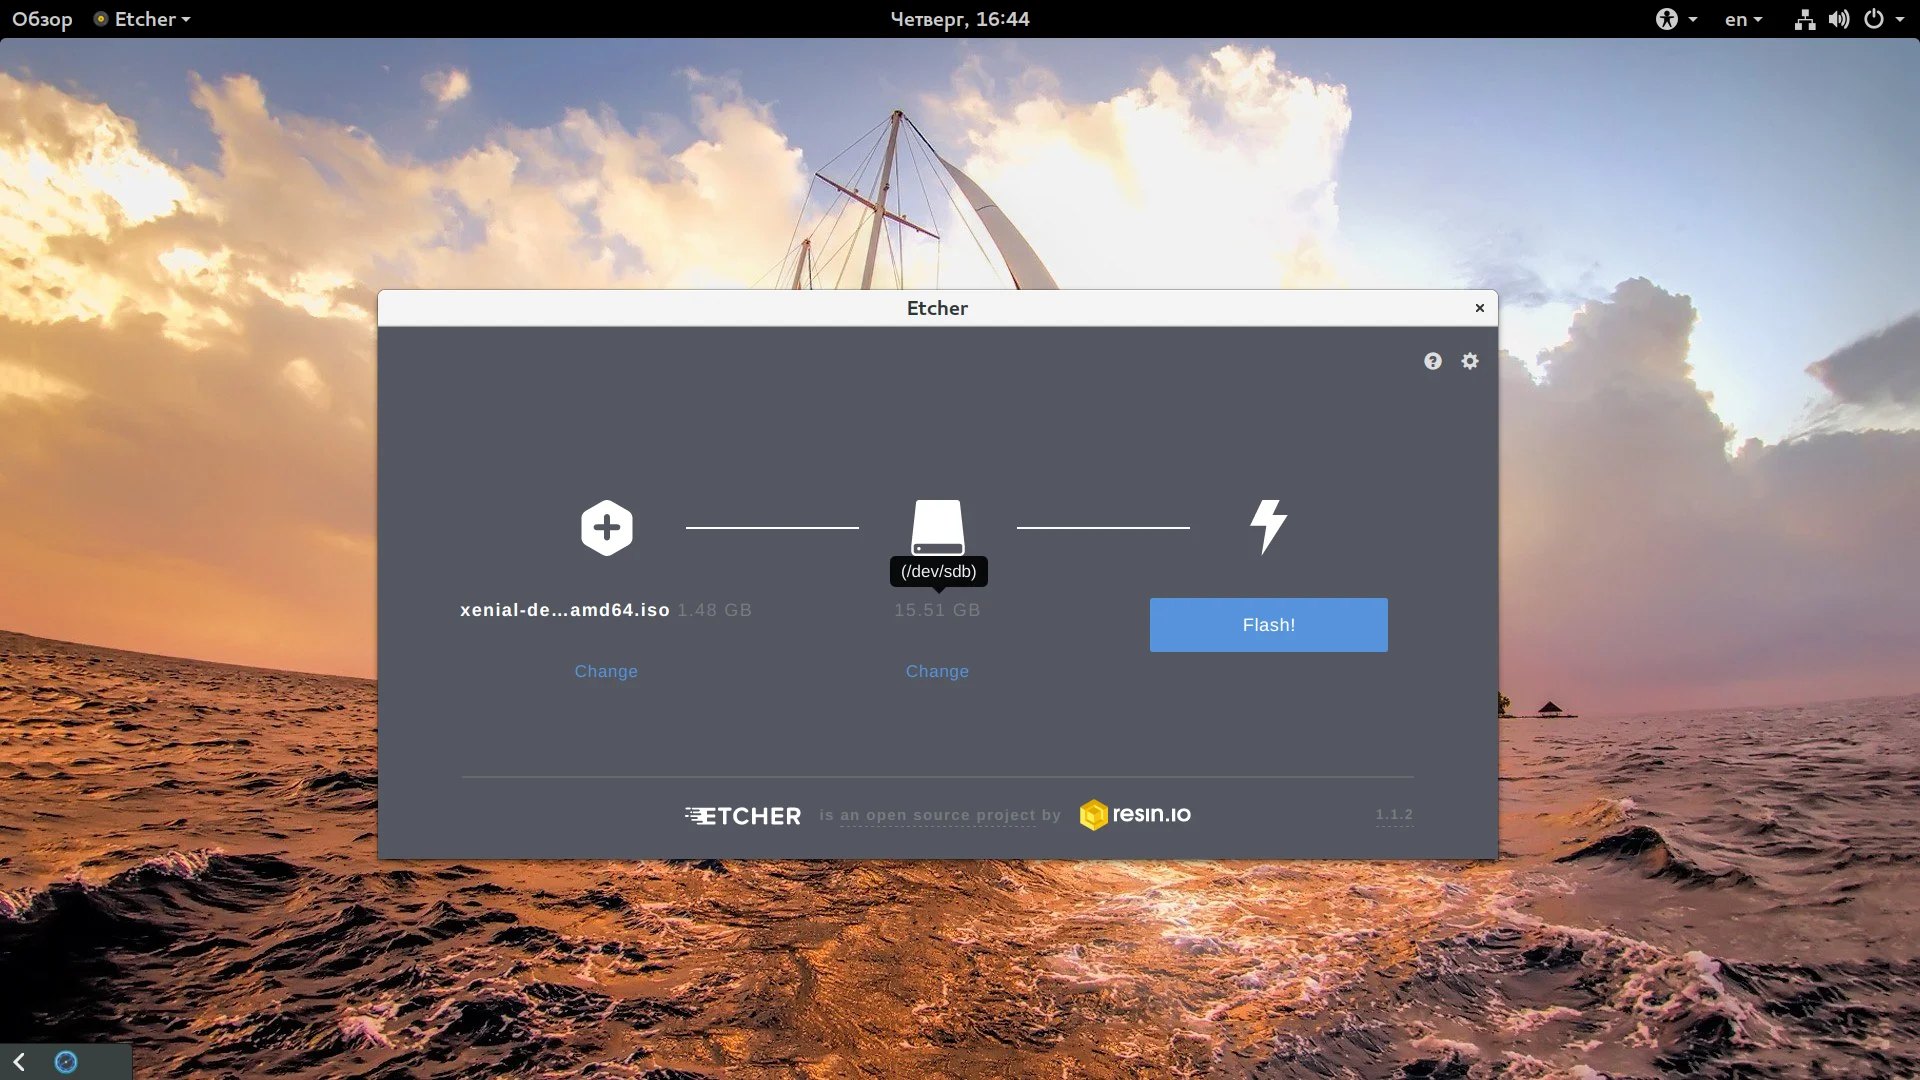Click the Etcher logo in footer
Screen dimensions: 1920x1080
pyautogui.click(x=743, y=816)
